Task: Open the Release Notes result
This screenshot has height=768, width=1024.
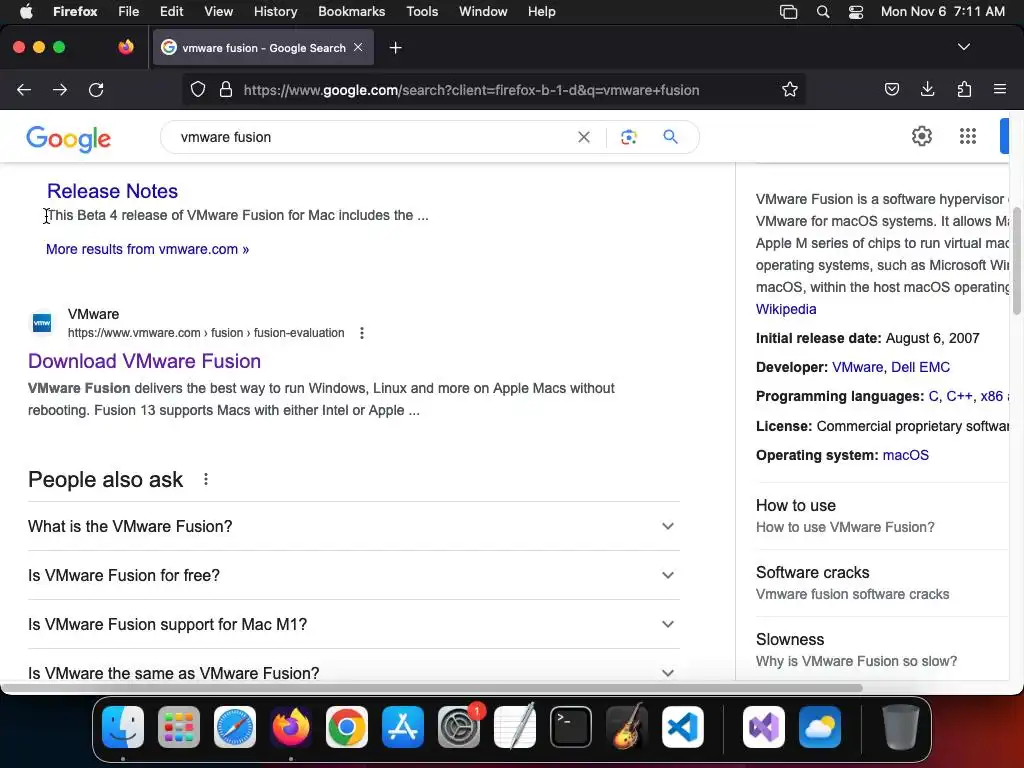Action: [x=112, y=191]
